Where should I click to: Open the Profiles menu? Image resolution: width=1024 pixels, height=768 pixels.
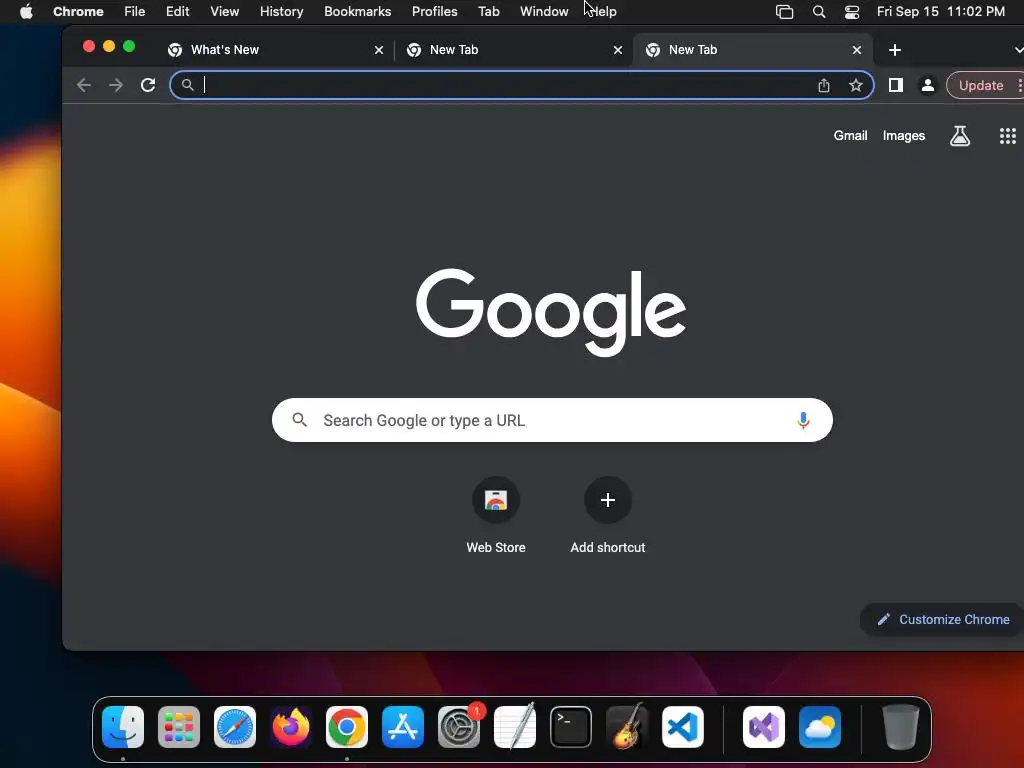(434, 11)
